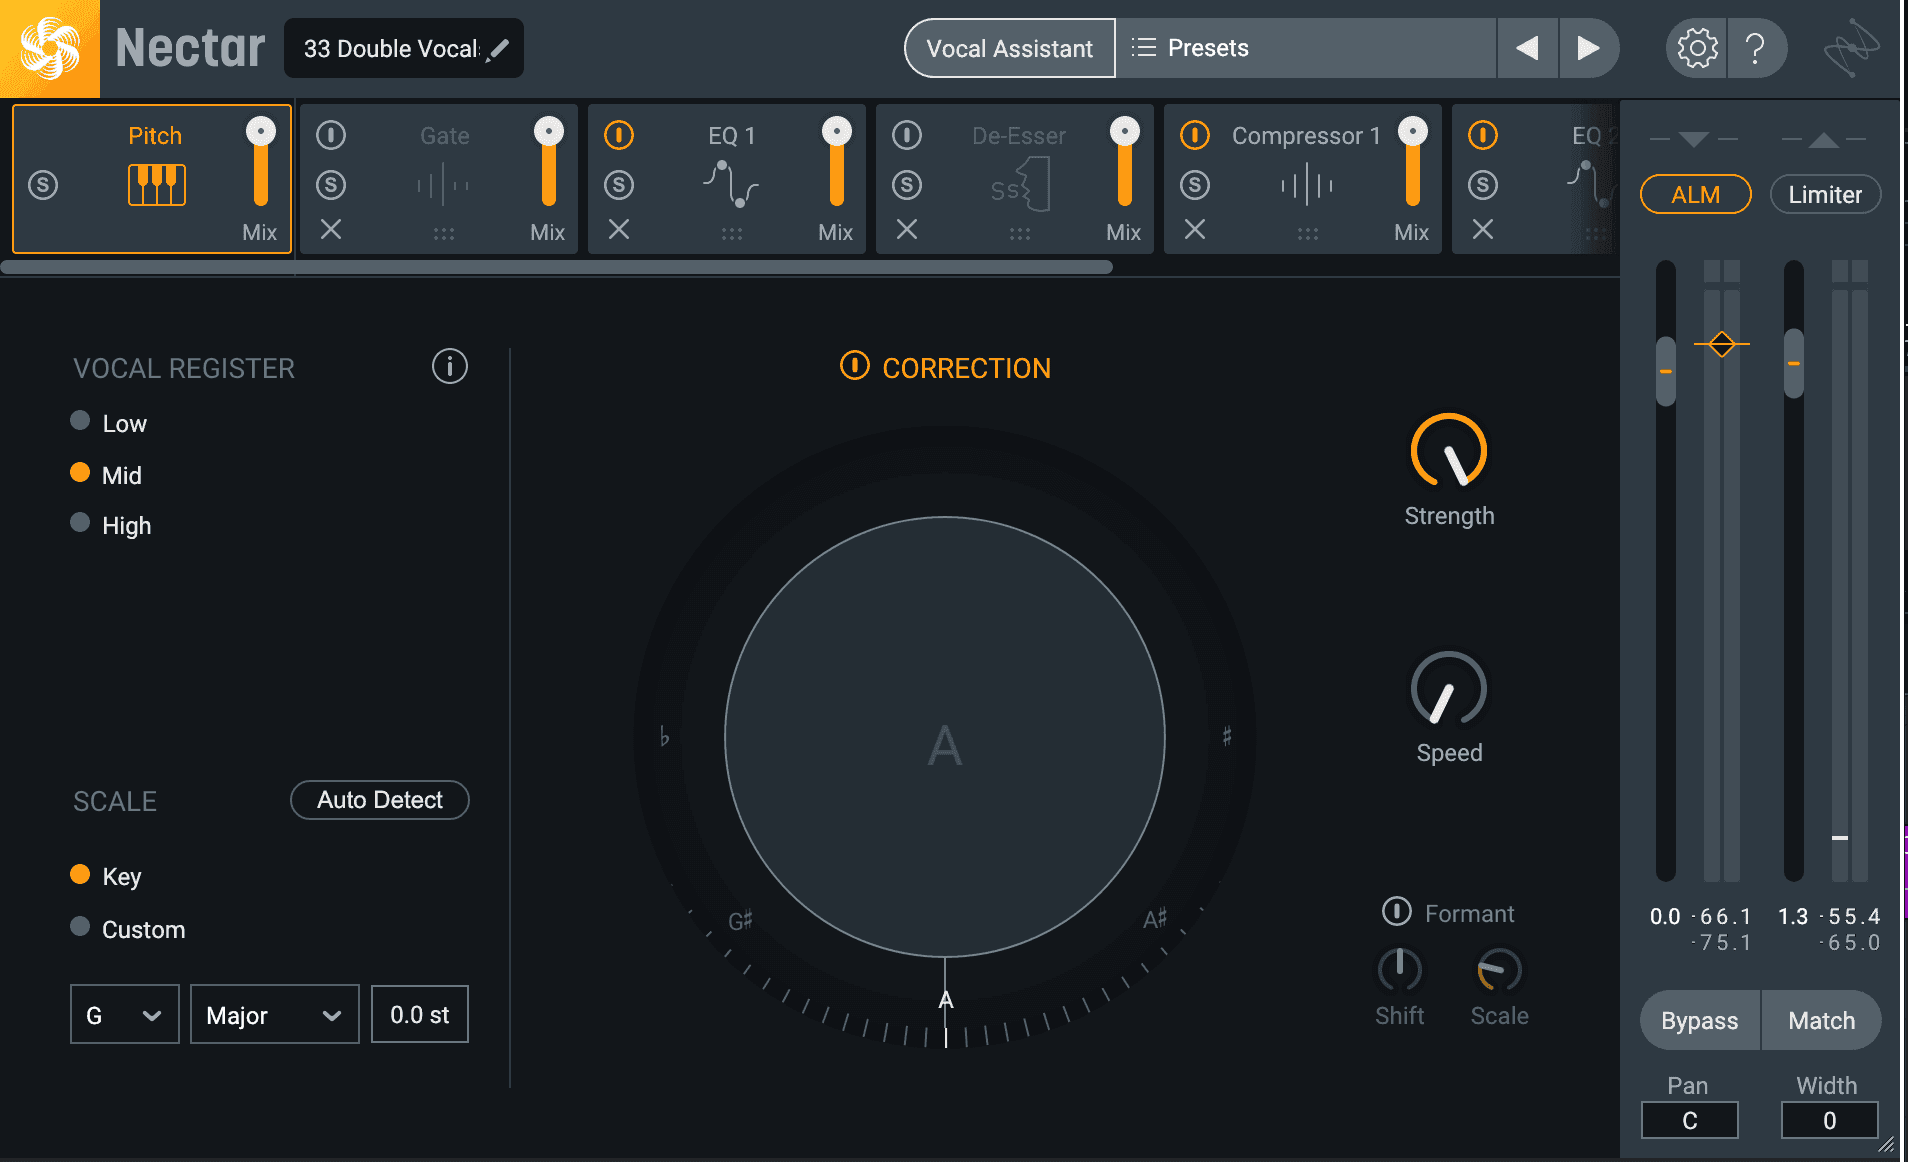Screen dimensions: 1908x1162
Task: Toggle the Correction power button
Action: (x=854, y=366)
